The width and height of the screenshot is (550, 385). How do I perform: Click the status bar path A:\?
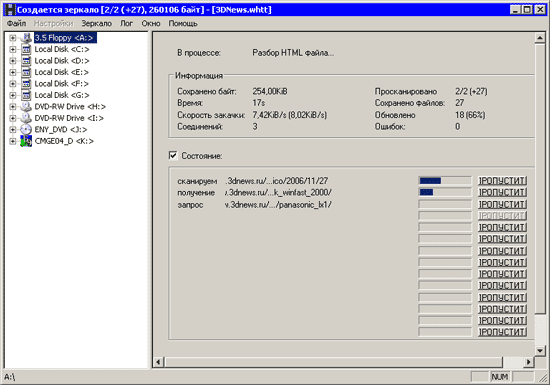click(10, 377)
